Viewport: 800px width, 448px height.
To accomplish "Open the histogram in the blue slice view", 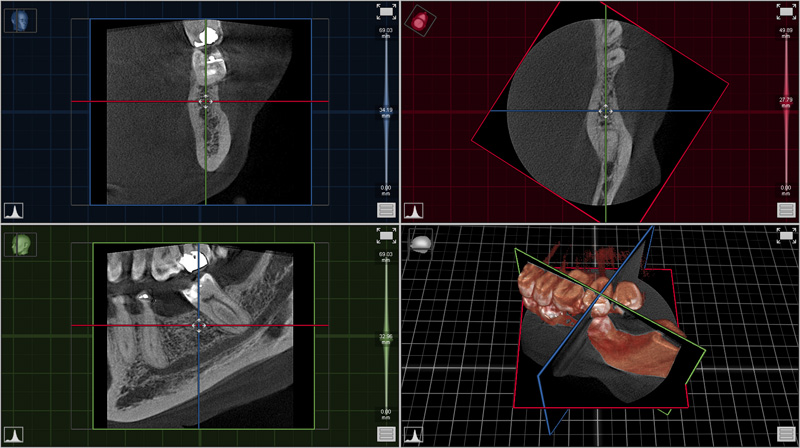I will point(14,211).
